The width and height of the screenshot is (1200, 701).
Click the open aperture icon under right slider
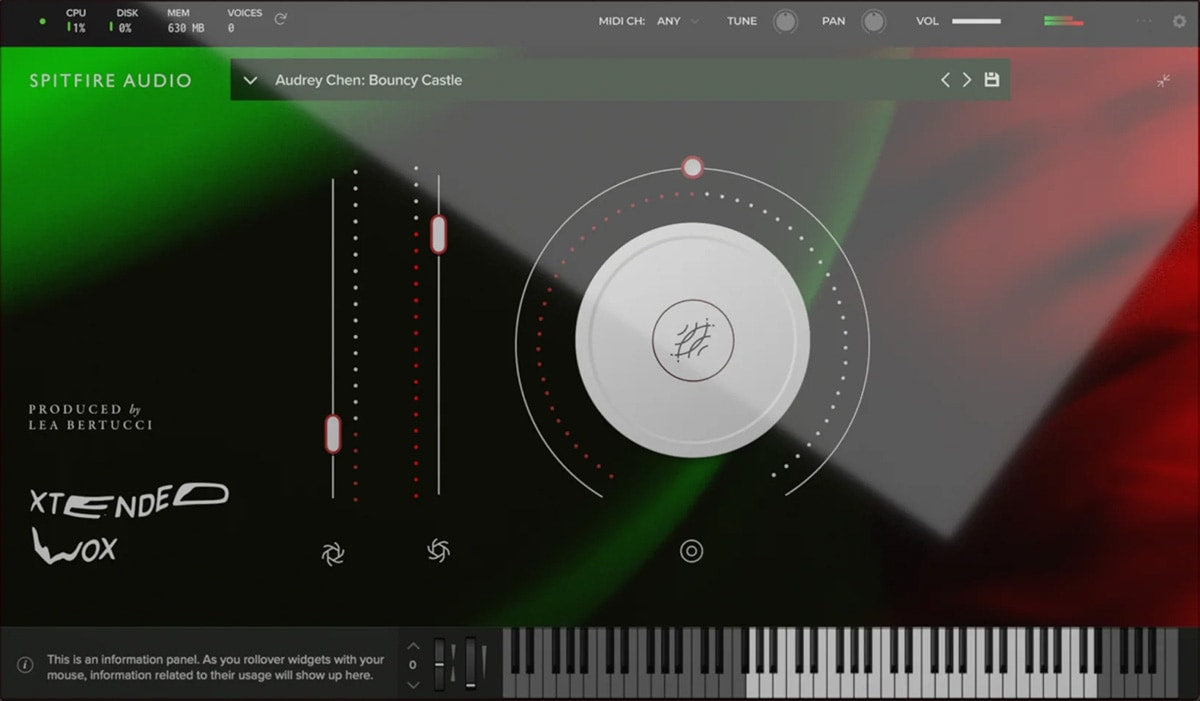438,550
